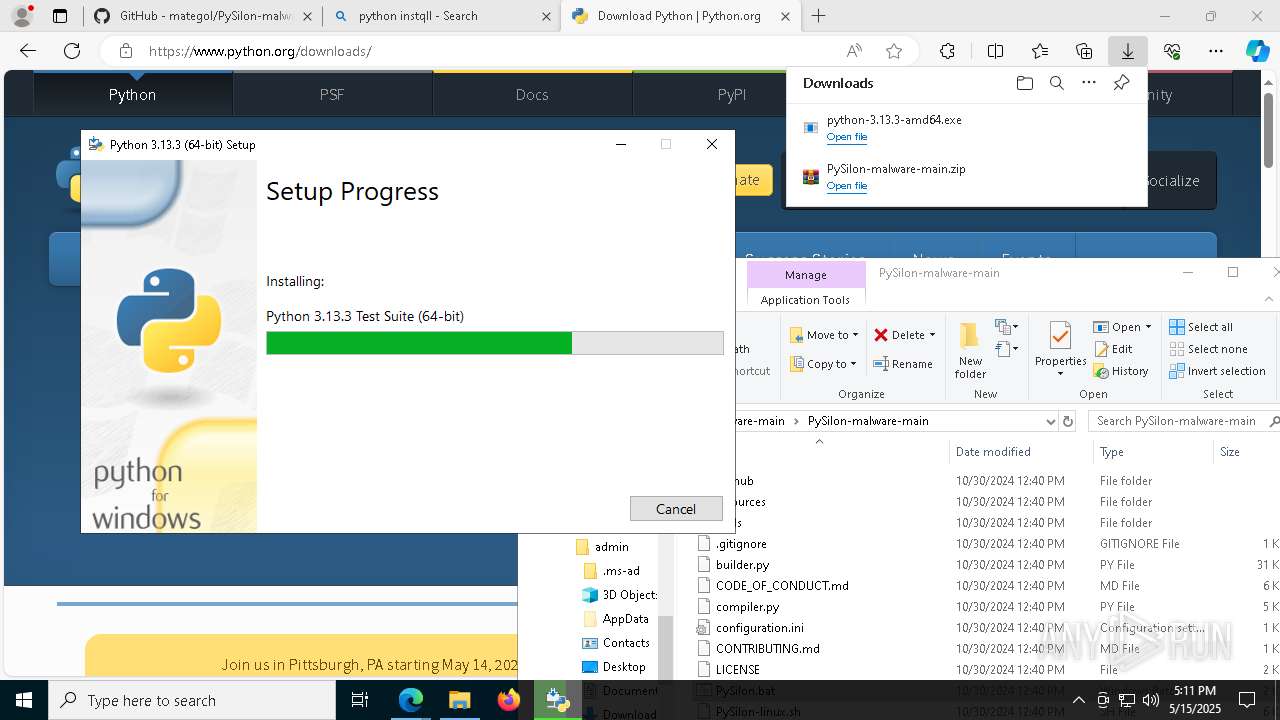Click Invert selection in Explorer

pyautogui.click(x=1218, y=371)
